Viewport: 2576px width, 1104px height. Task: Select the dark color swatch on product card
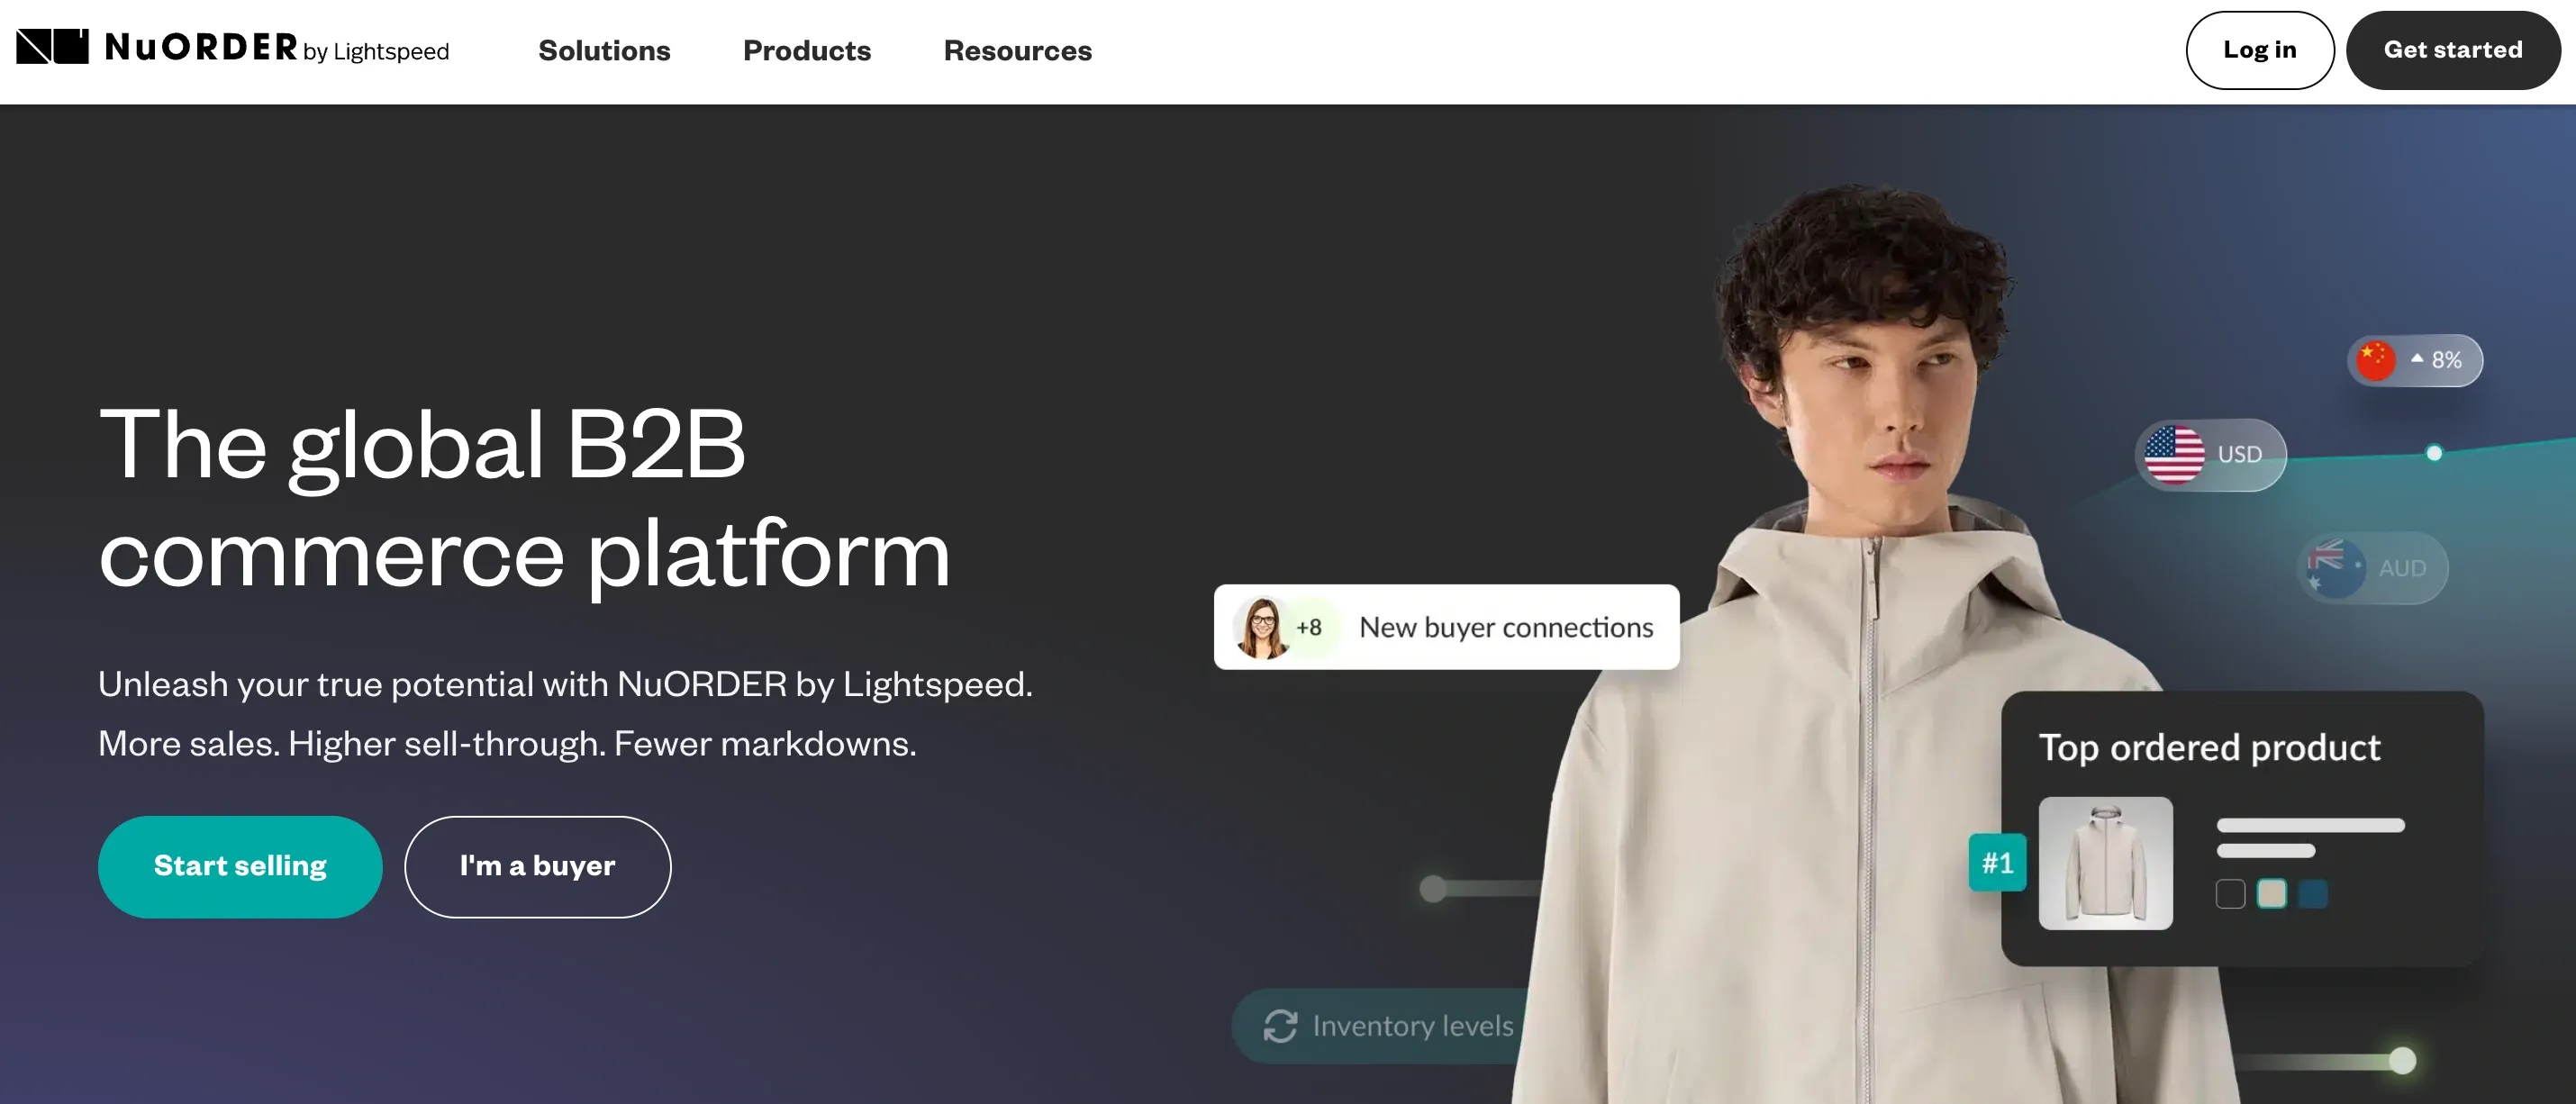point(2230,893)
